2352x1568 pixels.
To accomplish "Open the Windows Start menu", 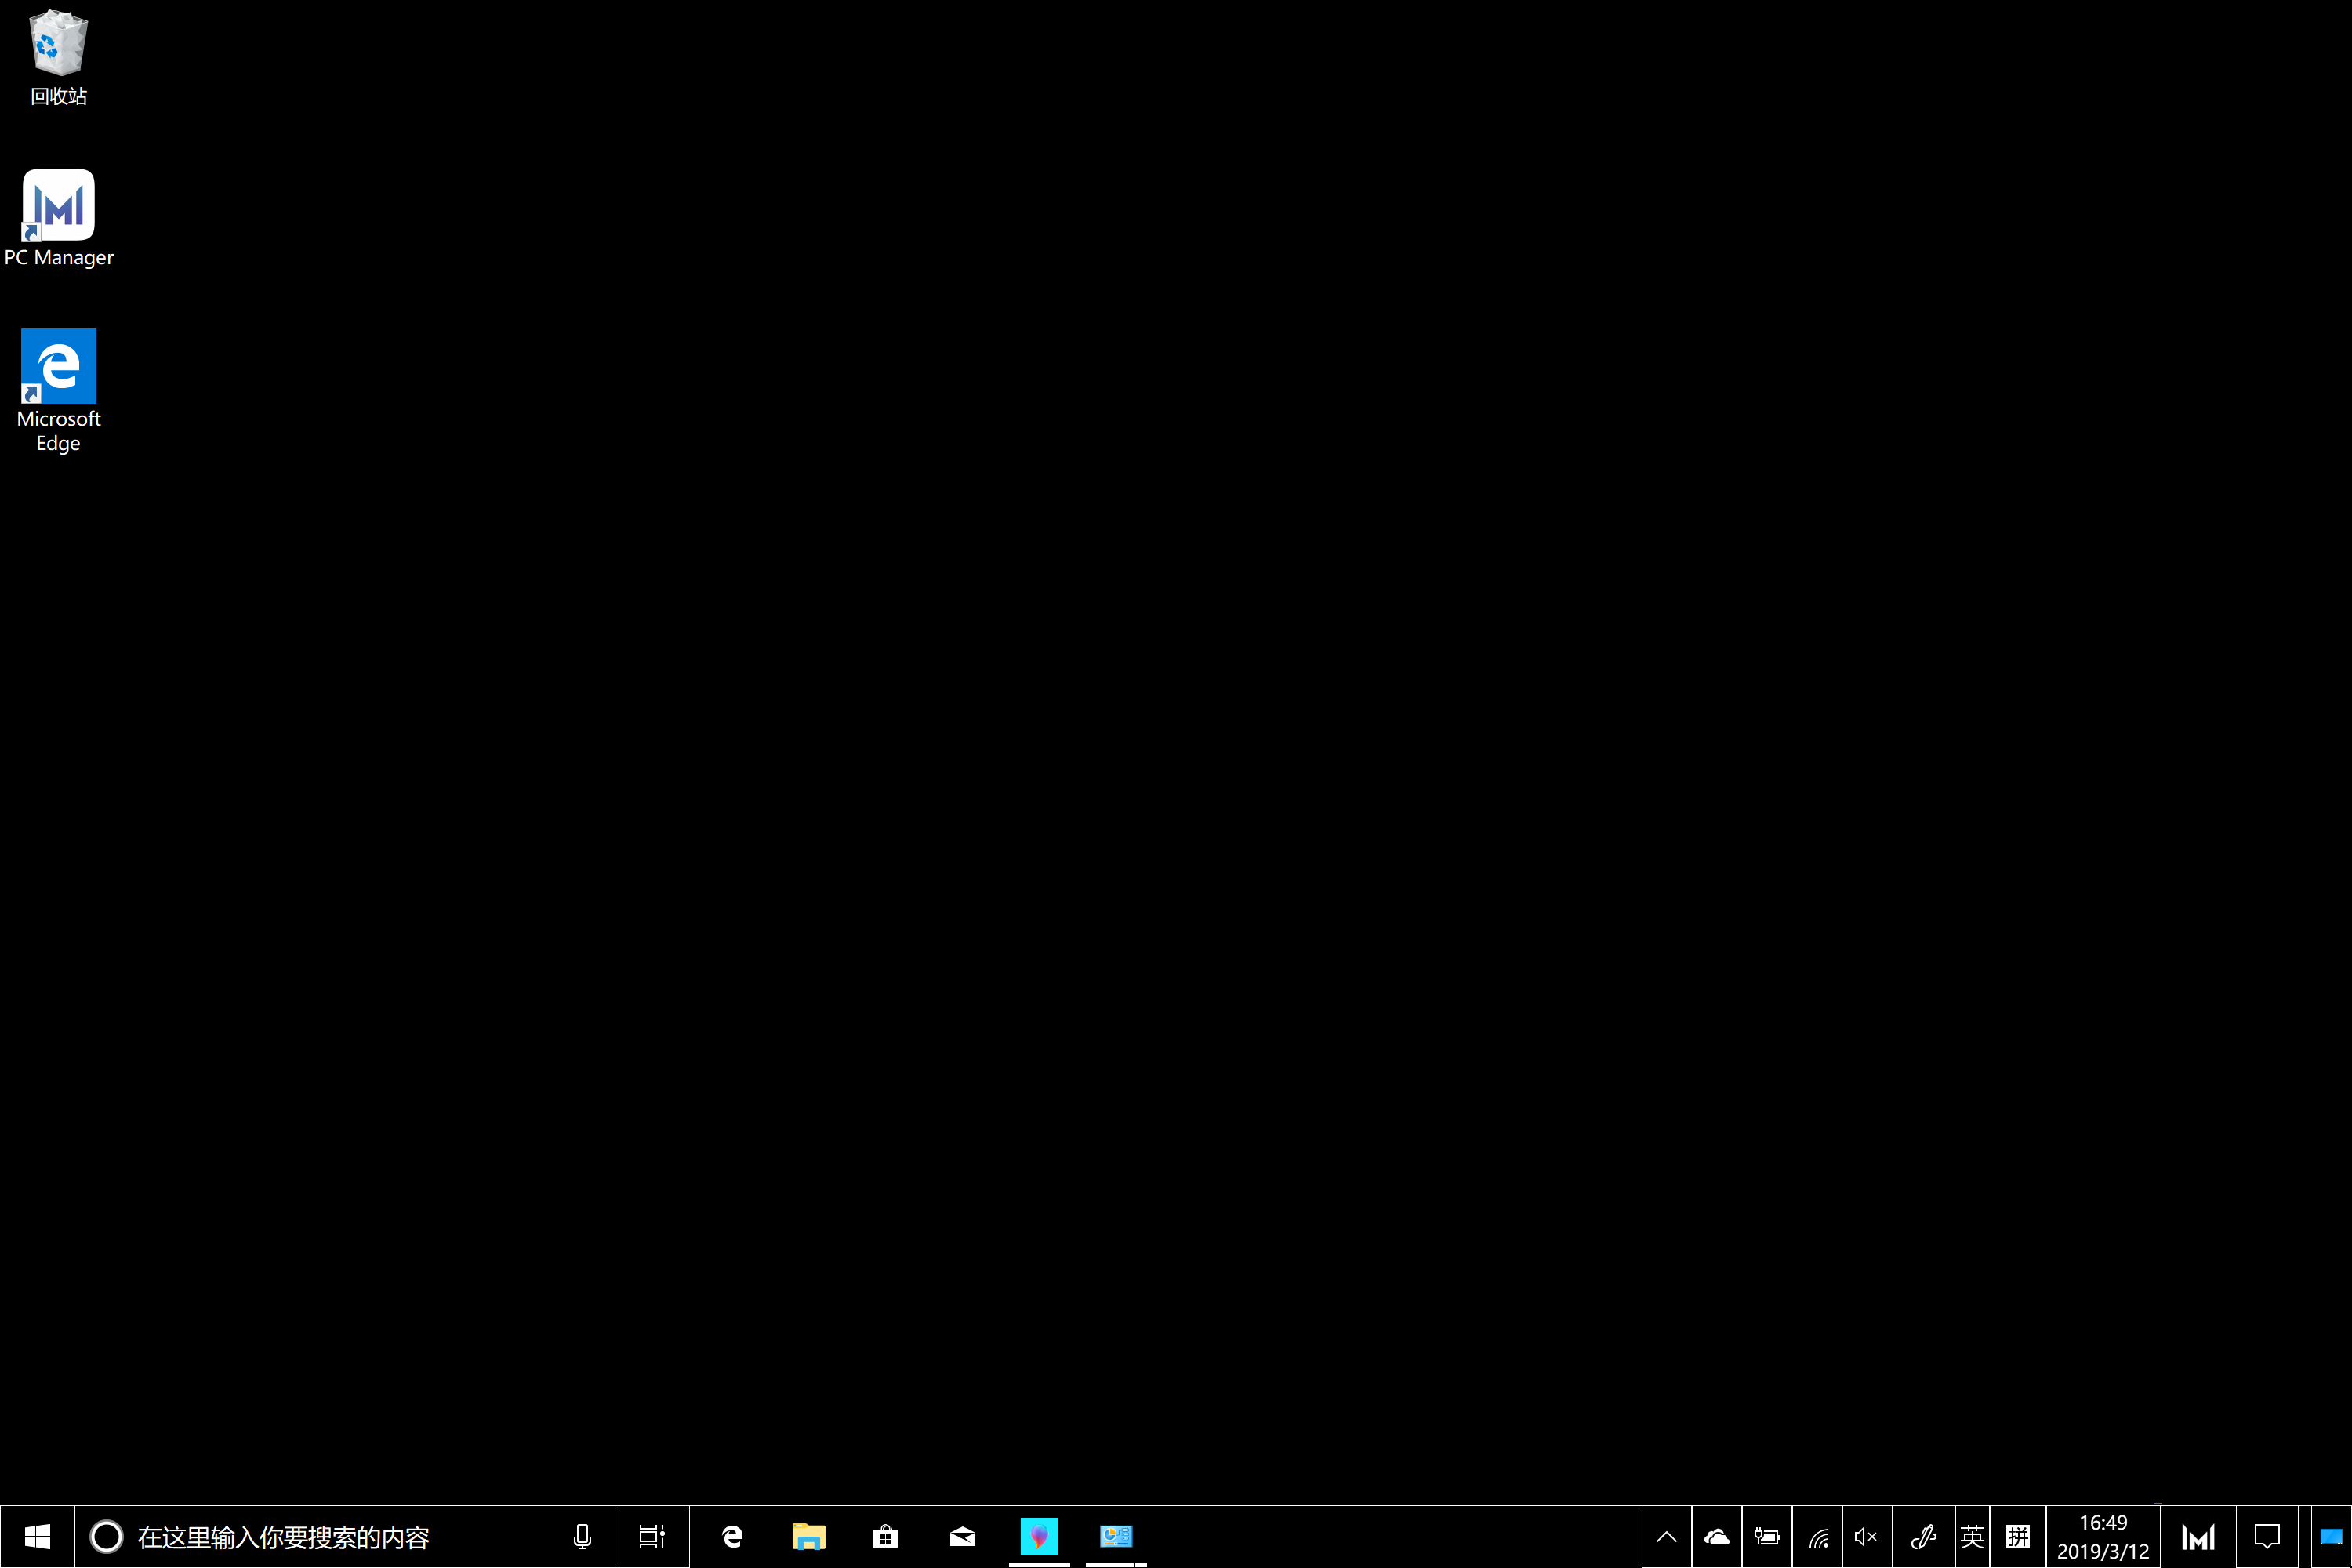I will [x=37, y=1536].
